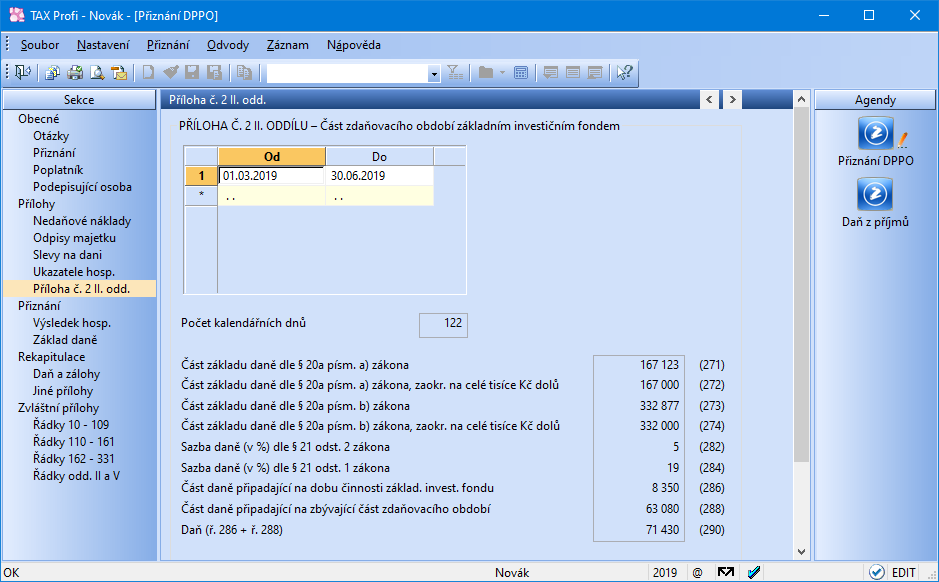The image size is (939, 582).
Task: Open the Přiznání menu in menu bar
Action: click(x=168, y=45)
